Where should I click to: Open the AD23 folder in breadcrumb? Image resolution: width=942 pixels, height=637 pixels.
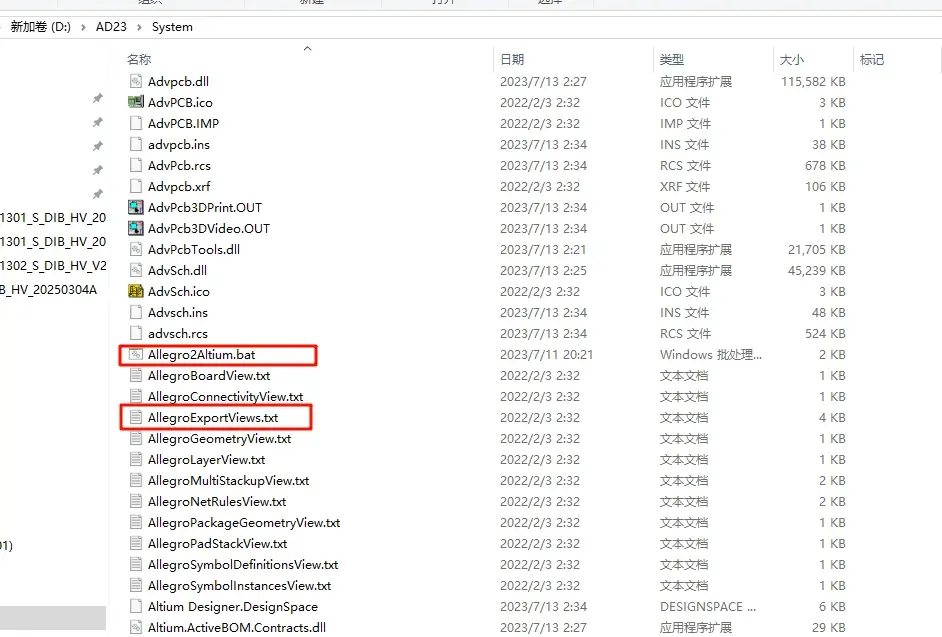pos(111,27)
